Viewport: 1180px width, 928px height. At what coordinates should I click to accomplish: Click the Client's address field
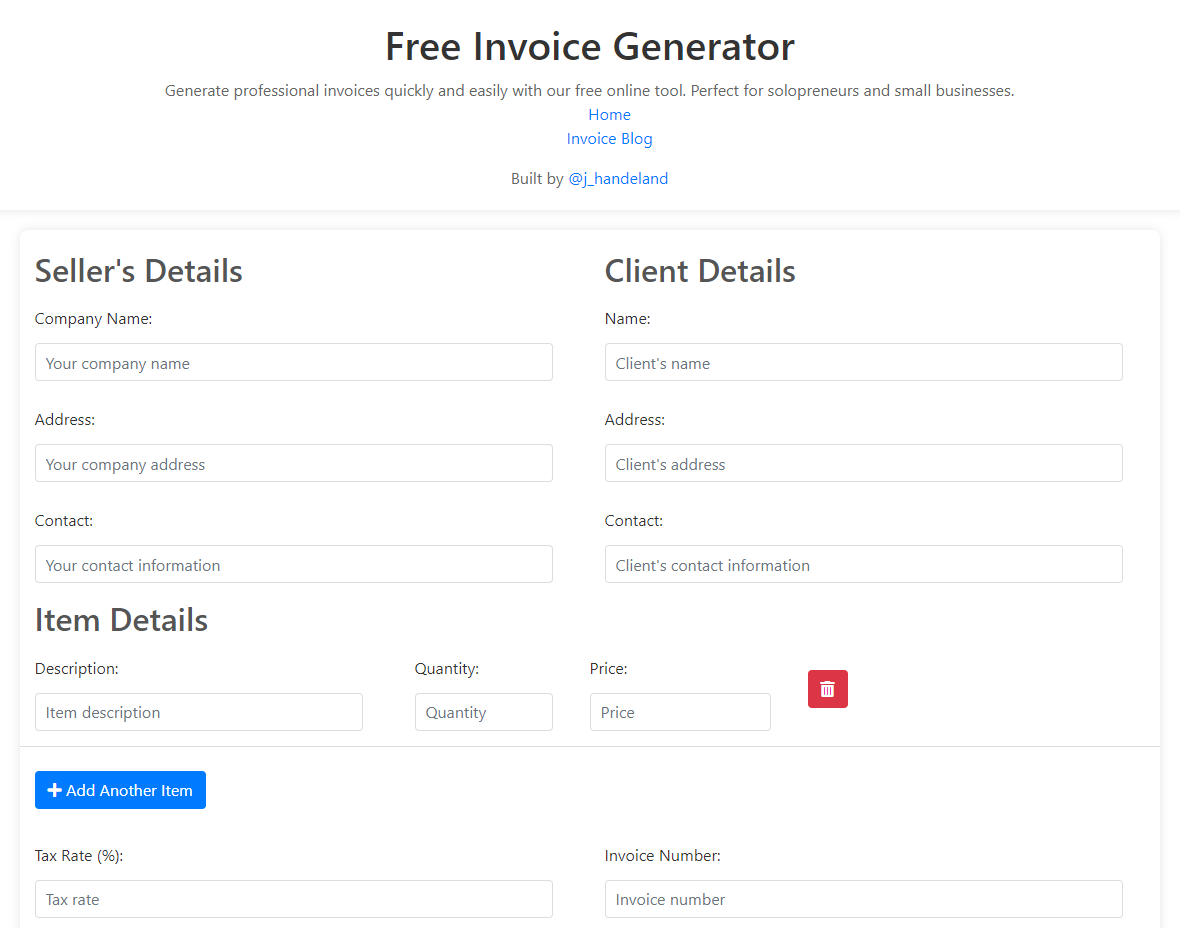click(863, 463)
